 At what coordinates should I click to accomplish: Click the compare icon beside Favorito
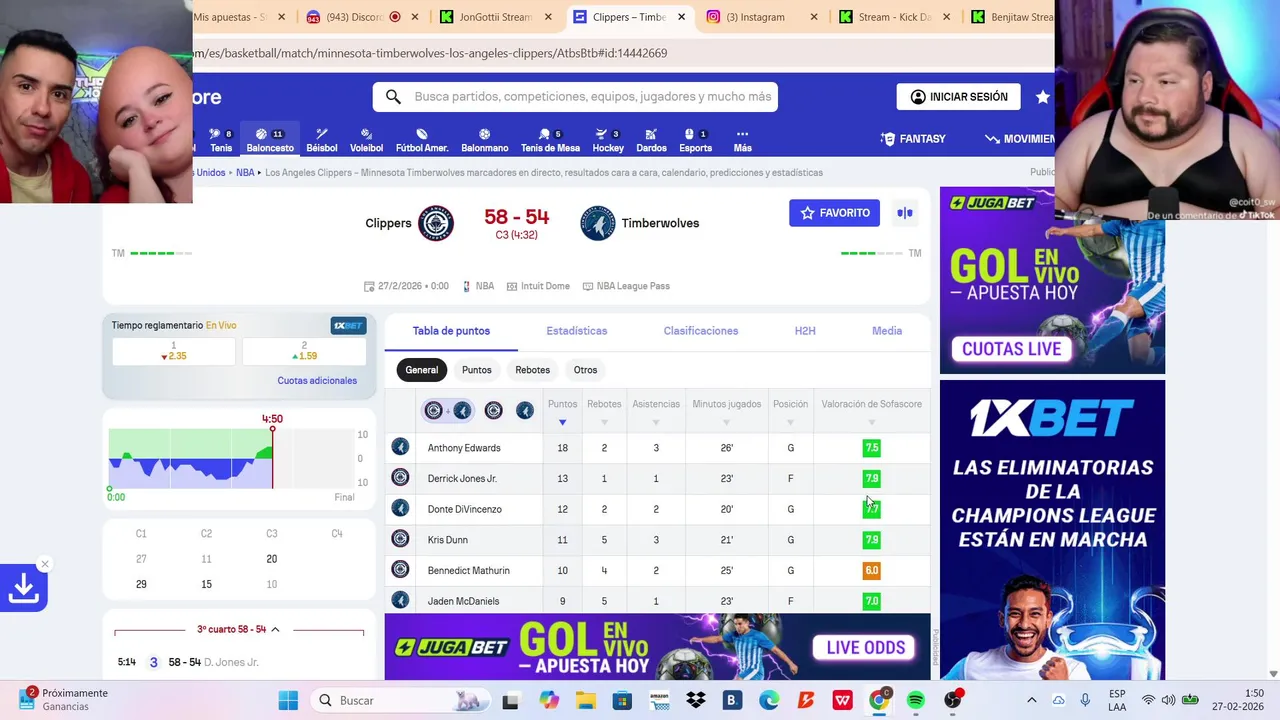click(905, 213)
